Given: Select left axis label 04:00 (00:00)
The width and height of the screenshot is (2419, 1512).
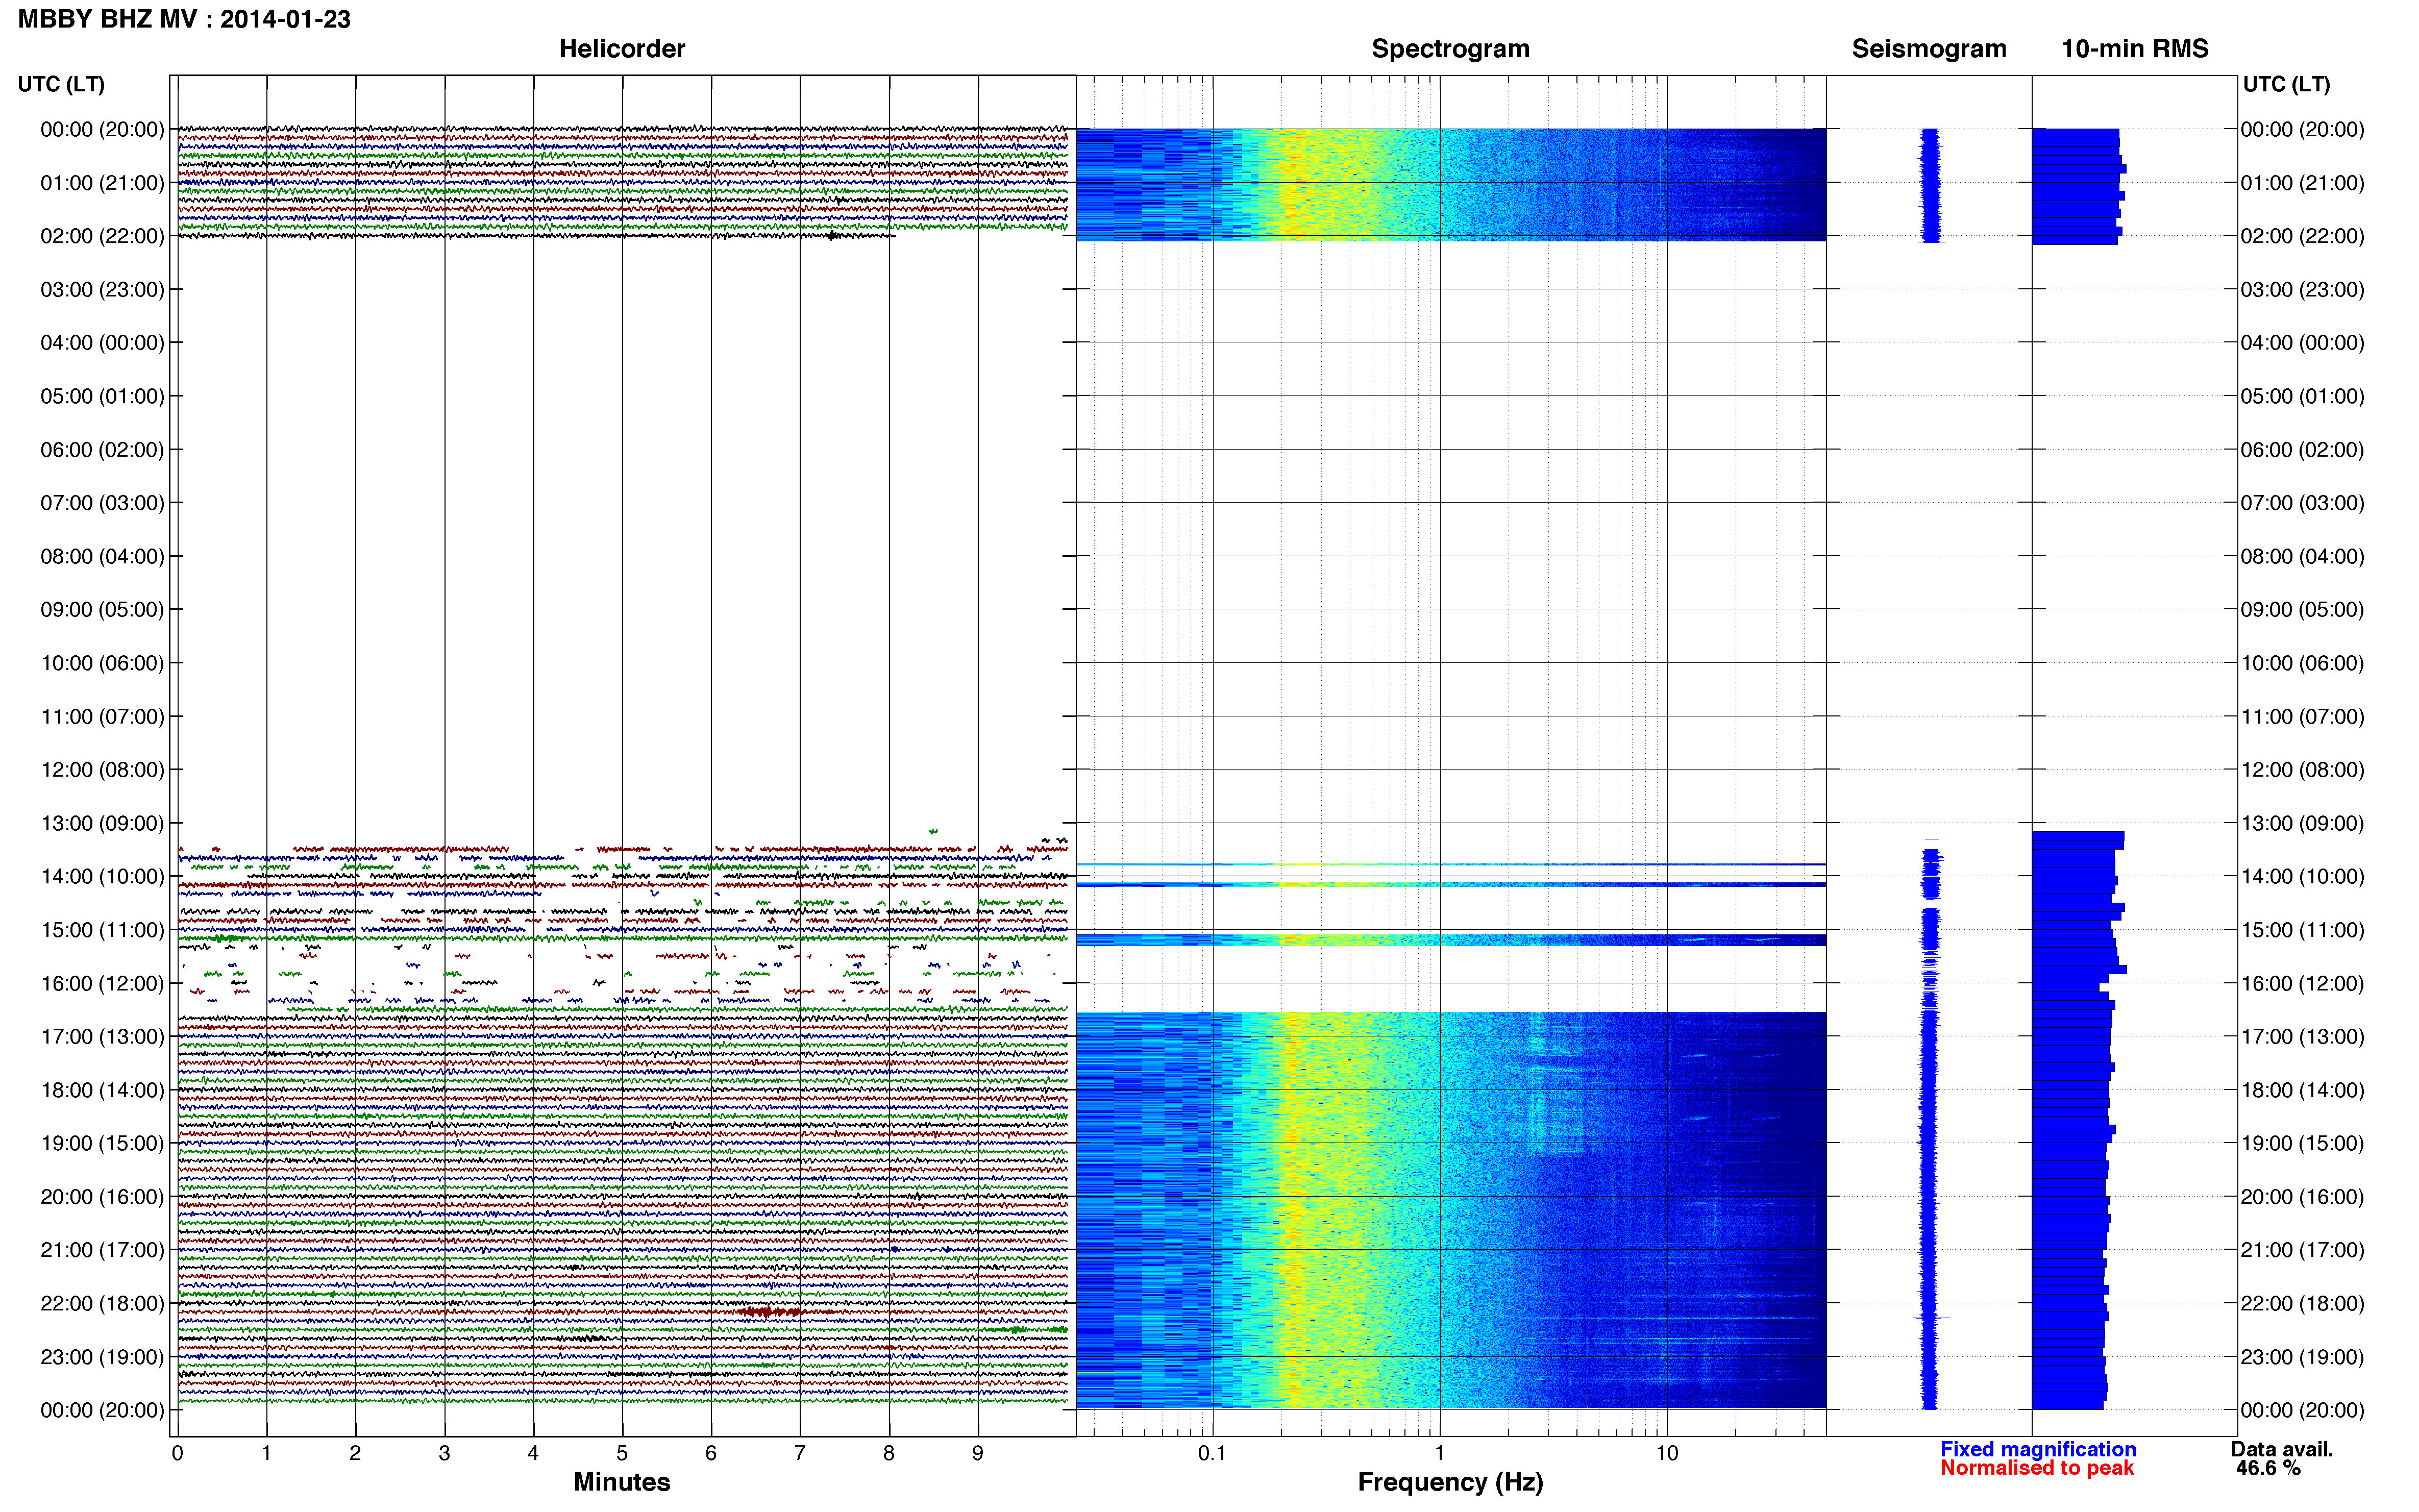Looking at the screenshot, I should pos(102,343).
